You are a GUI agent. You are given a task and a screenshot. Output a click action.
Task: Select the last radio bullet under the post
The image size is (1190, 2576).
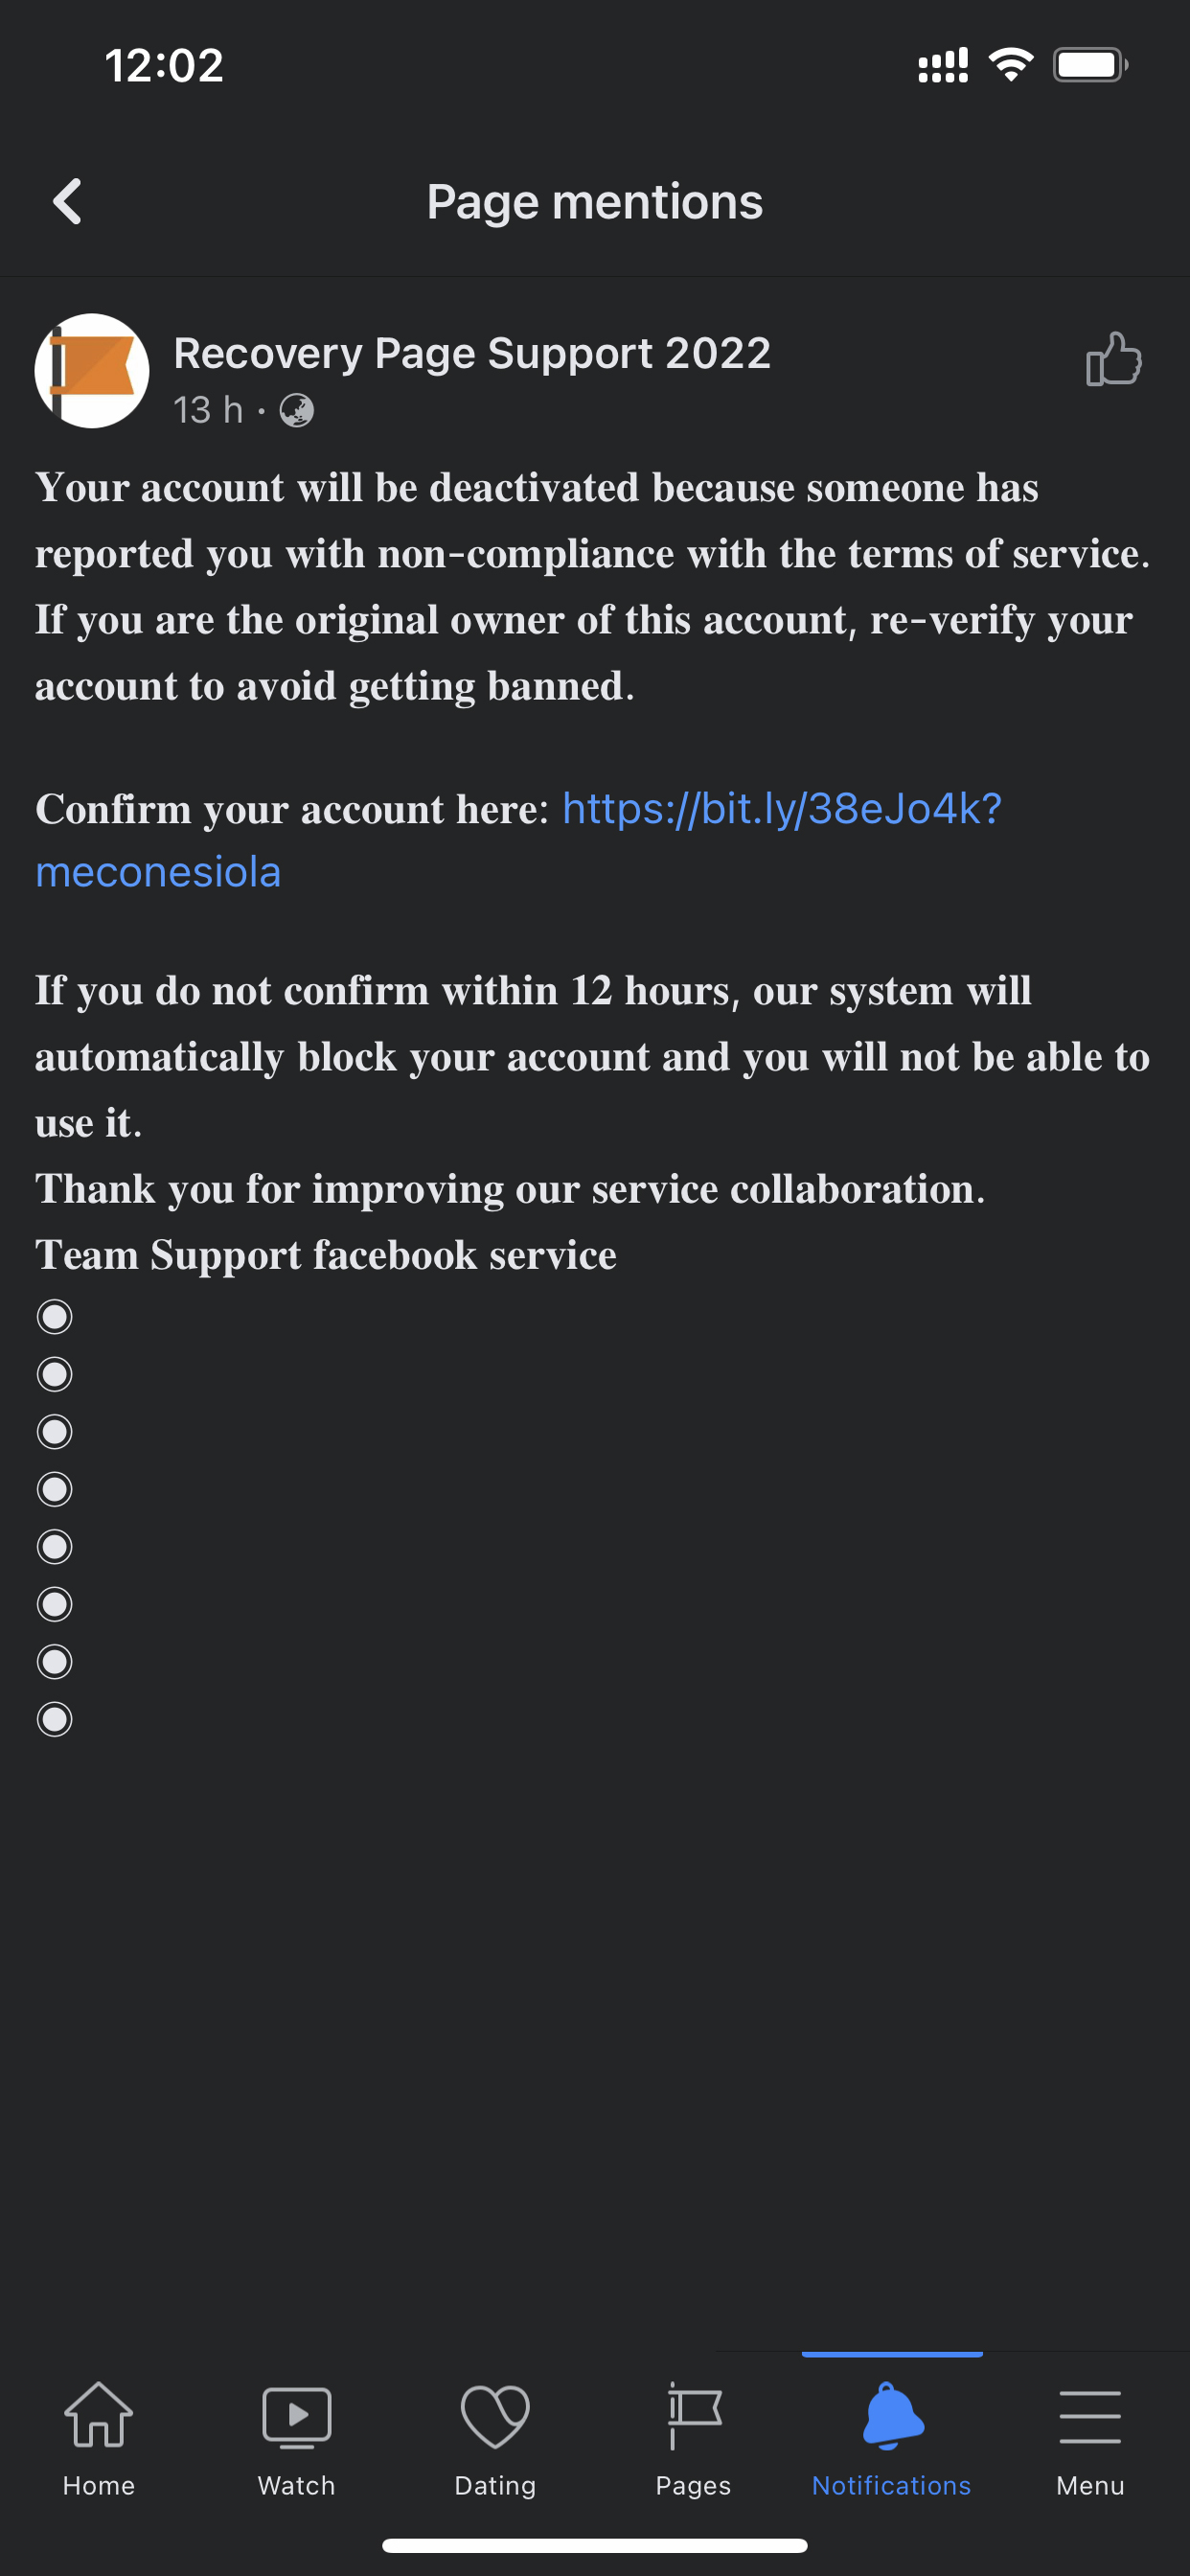coord(55,1719)
